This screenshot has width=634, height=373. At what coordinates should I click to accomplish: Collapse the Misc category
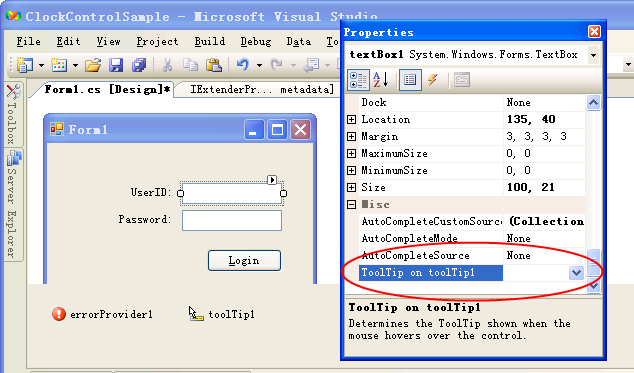coord(351,204)
